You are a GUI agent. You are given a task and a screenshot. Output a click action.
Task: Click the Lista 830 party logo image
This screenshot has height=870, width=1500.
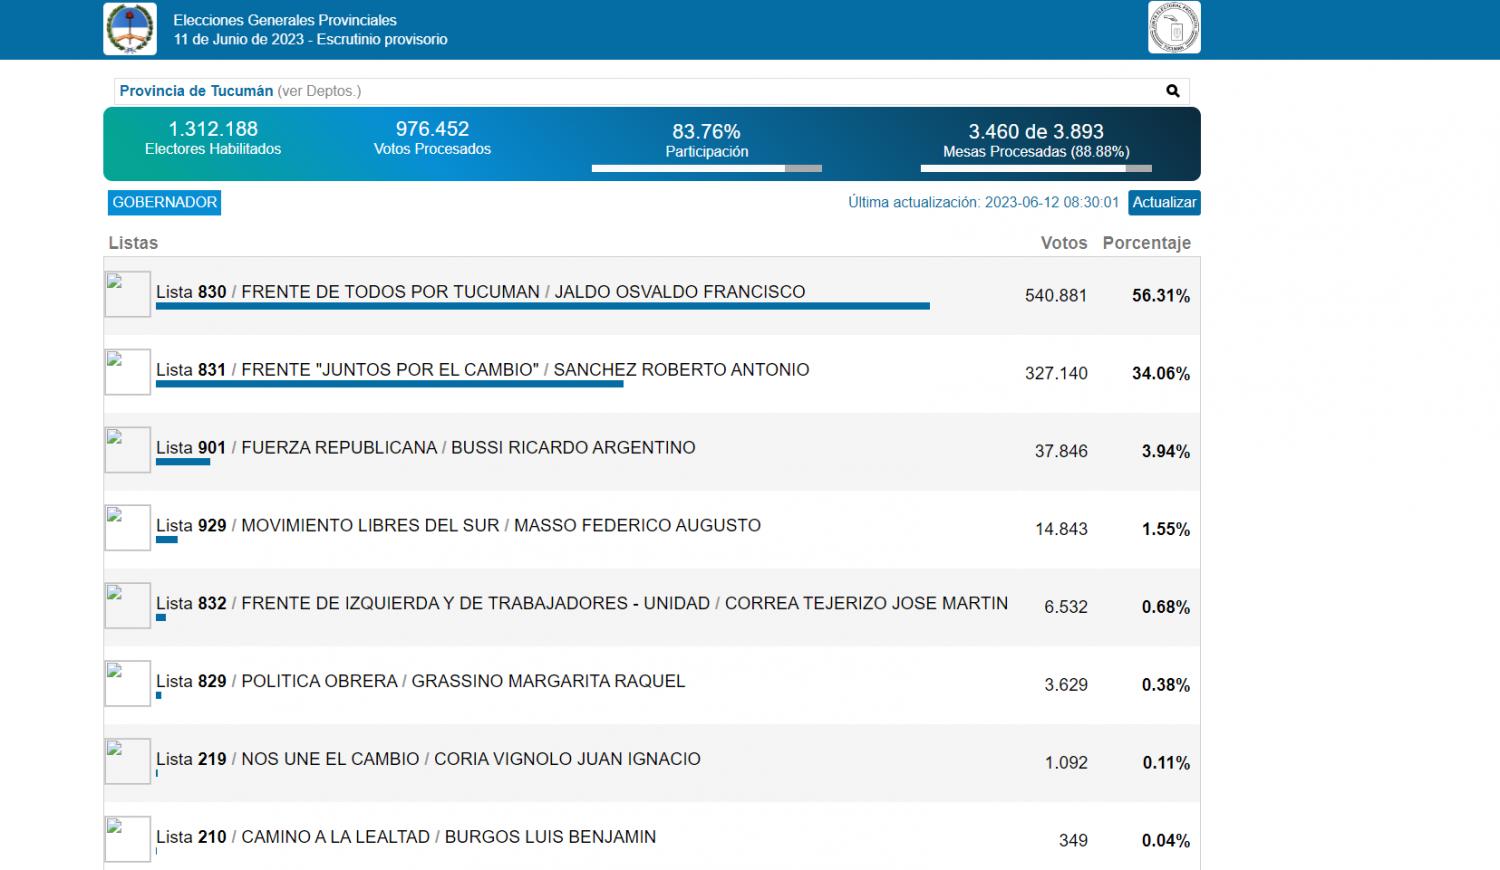point(128,295)
